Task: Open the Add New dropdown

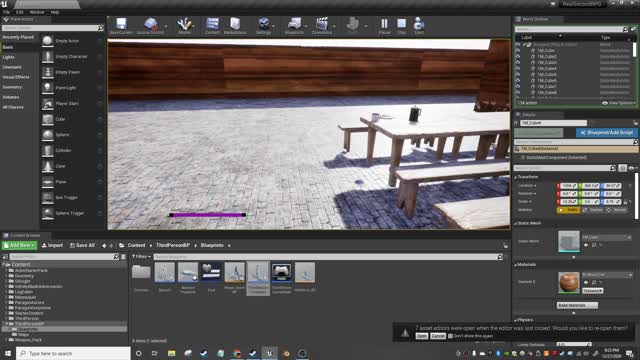Action: pos(19,245)
